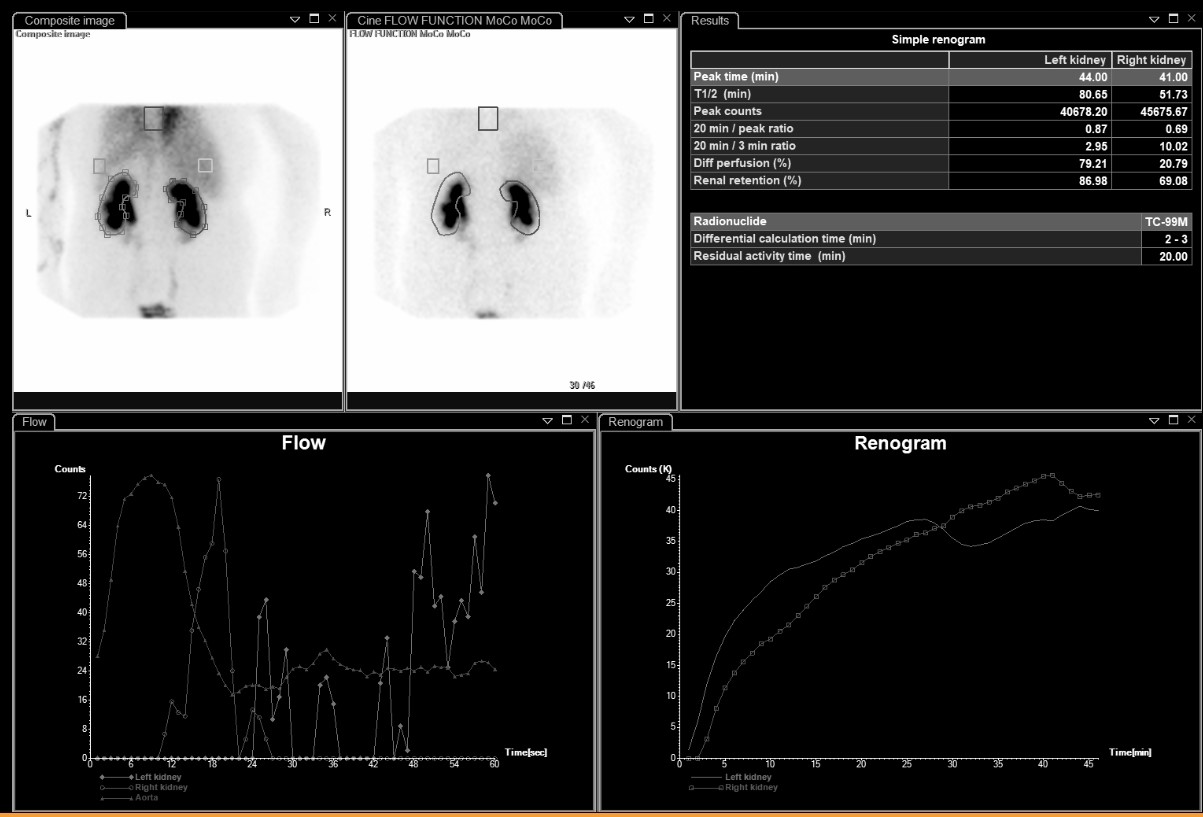Image resolution: width=1203 pixels, height=817 pixels.
Task: Select the Diff perfusion (%) row label
Action: pyautogui.click(x=732, y=163)
